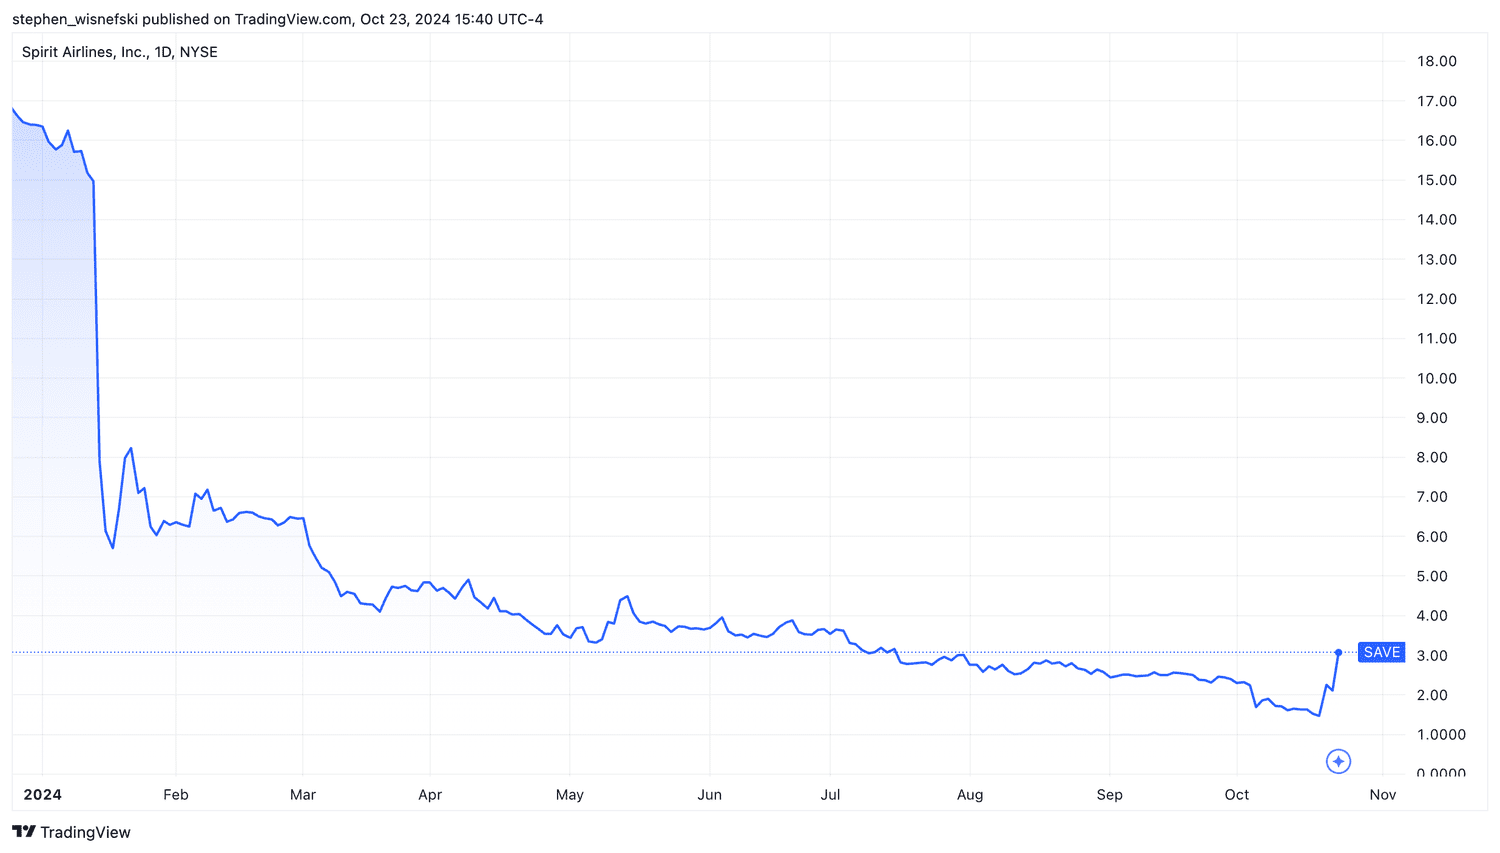This screenshot has width=1500, height=853.
Task: Click the Oct label on time axis
Action: (x=1237, y=795)
